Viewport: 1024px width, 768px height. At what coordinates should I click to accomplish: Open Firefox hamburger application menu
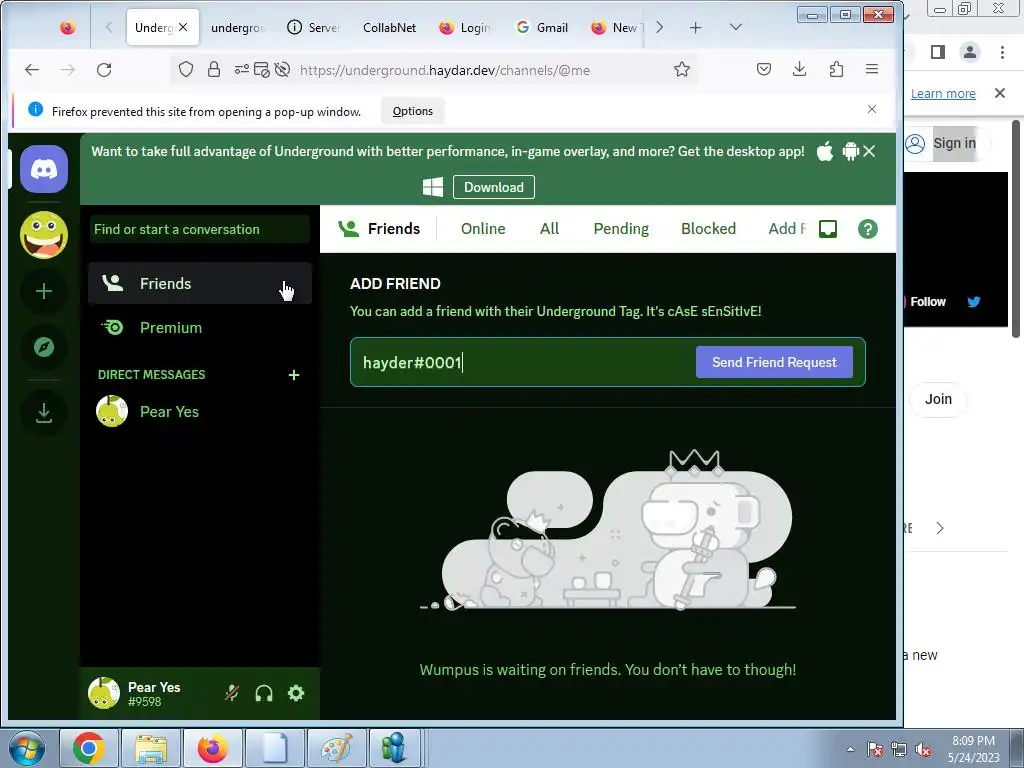pos(871,69)
